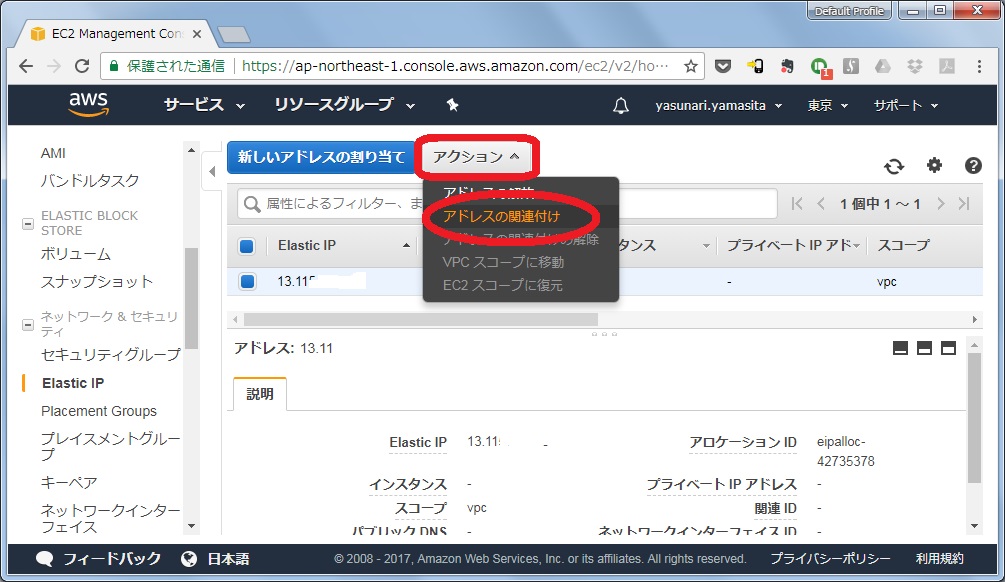Switch to the 説明 tab

260,394
